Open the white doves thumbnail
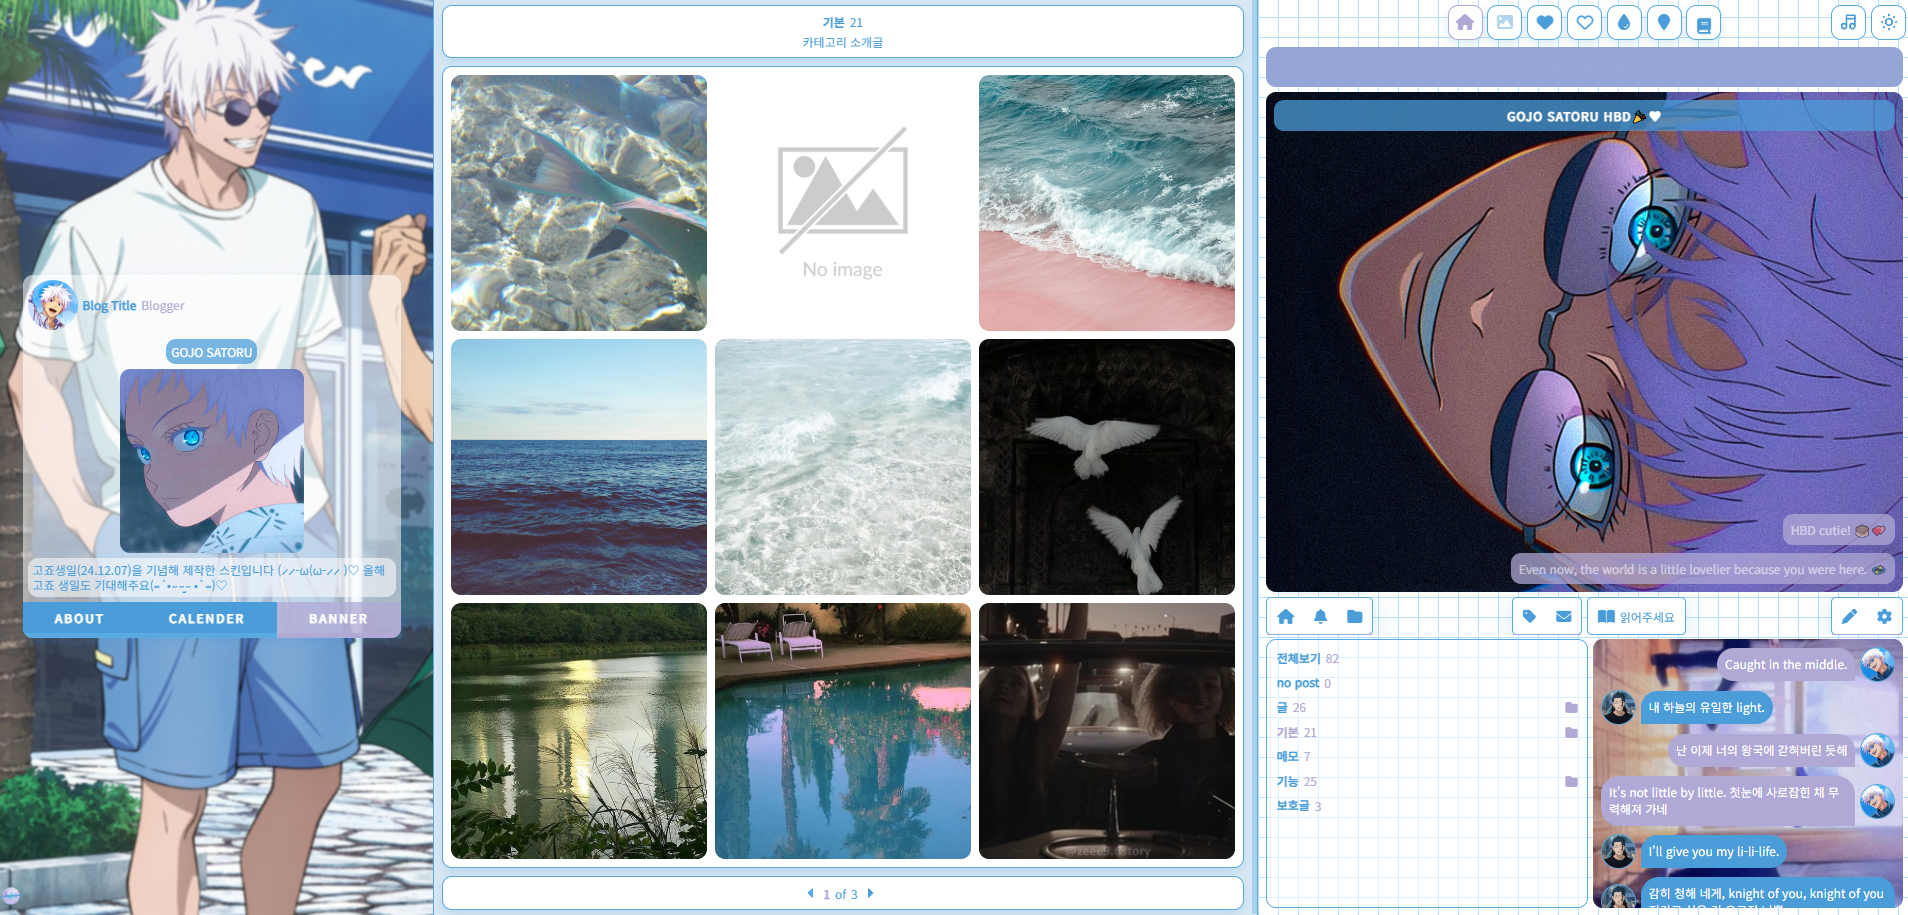The height and width of the screenshot is (915, 1908). pyautogui.click(x=1107, y=467)
